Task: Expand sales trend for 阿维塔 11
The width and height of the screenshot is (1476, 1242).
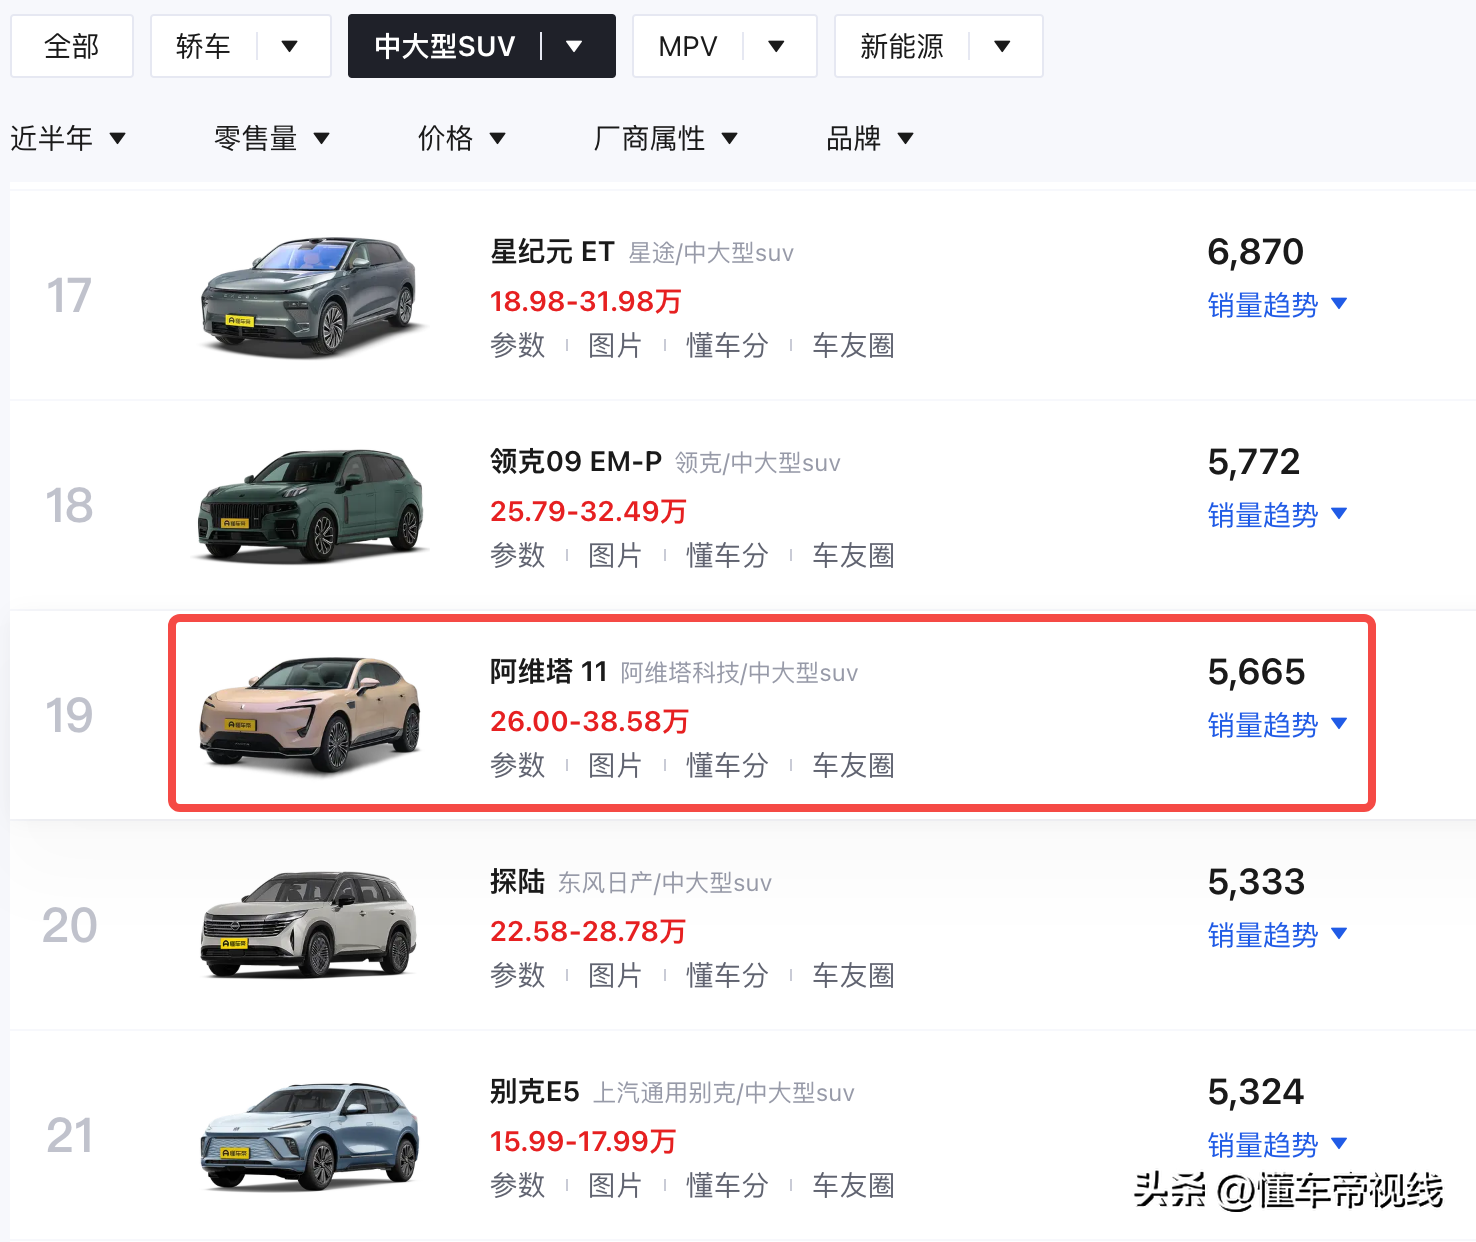Action: (1278, 725)
